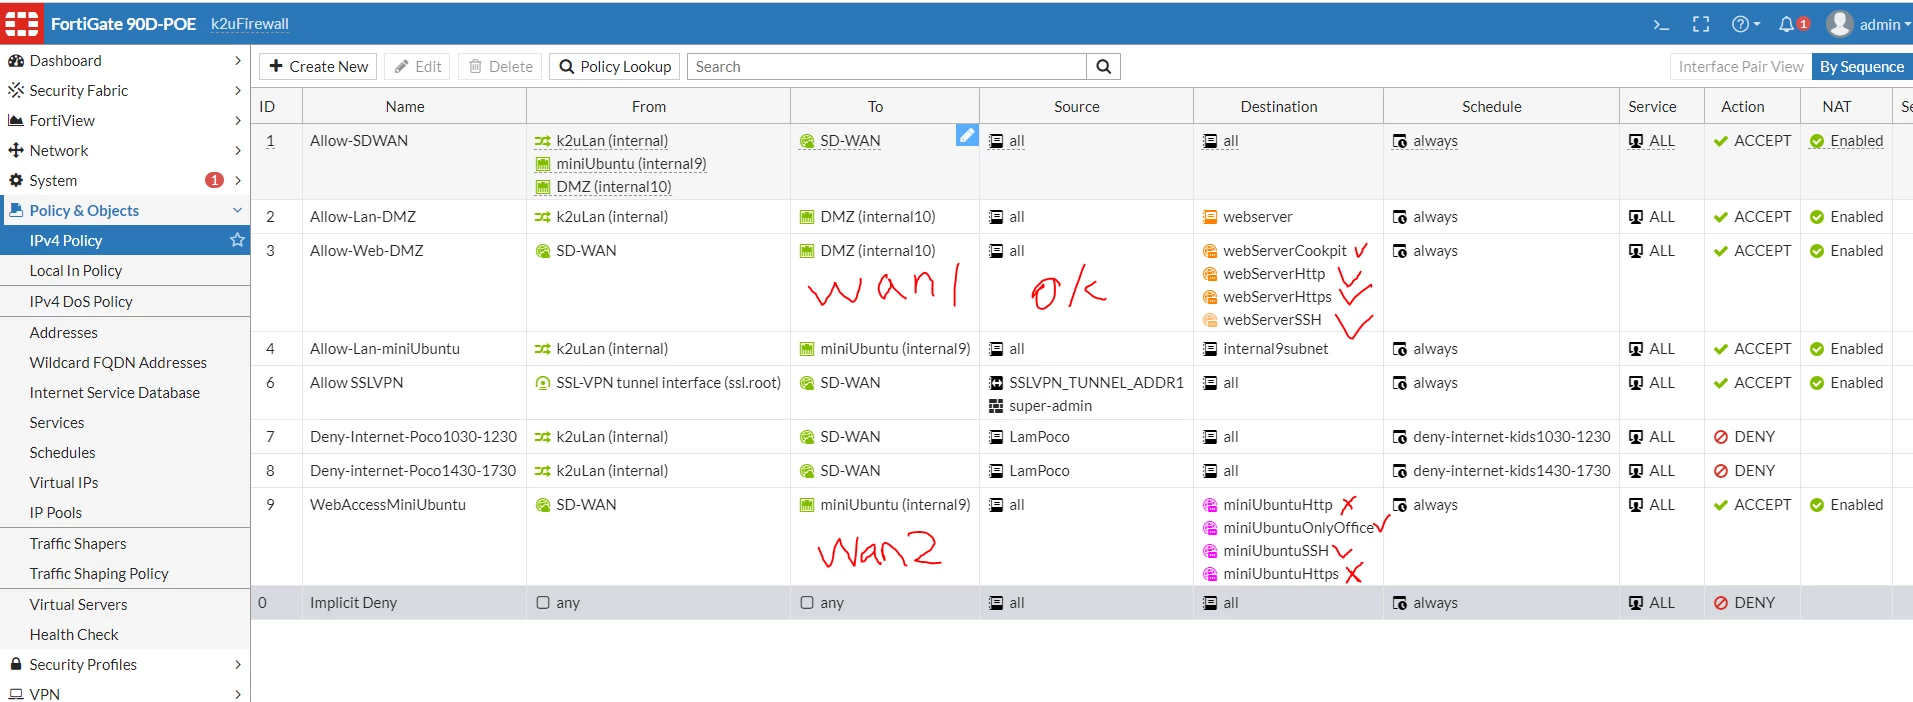Select WebAccessMiniUbuntu policy name
The height and width of the screenshot is (702, 1913).
tap(388, 505)
